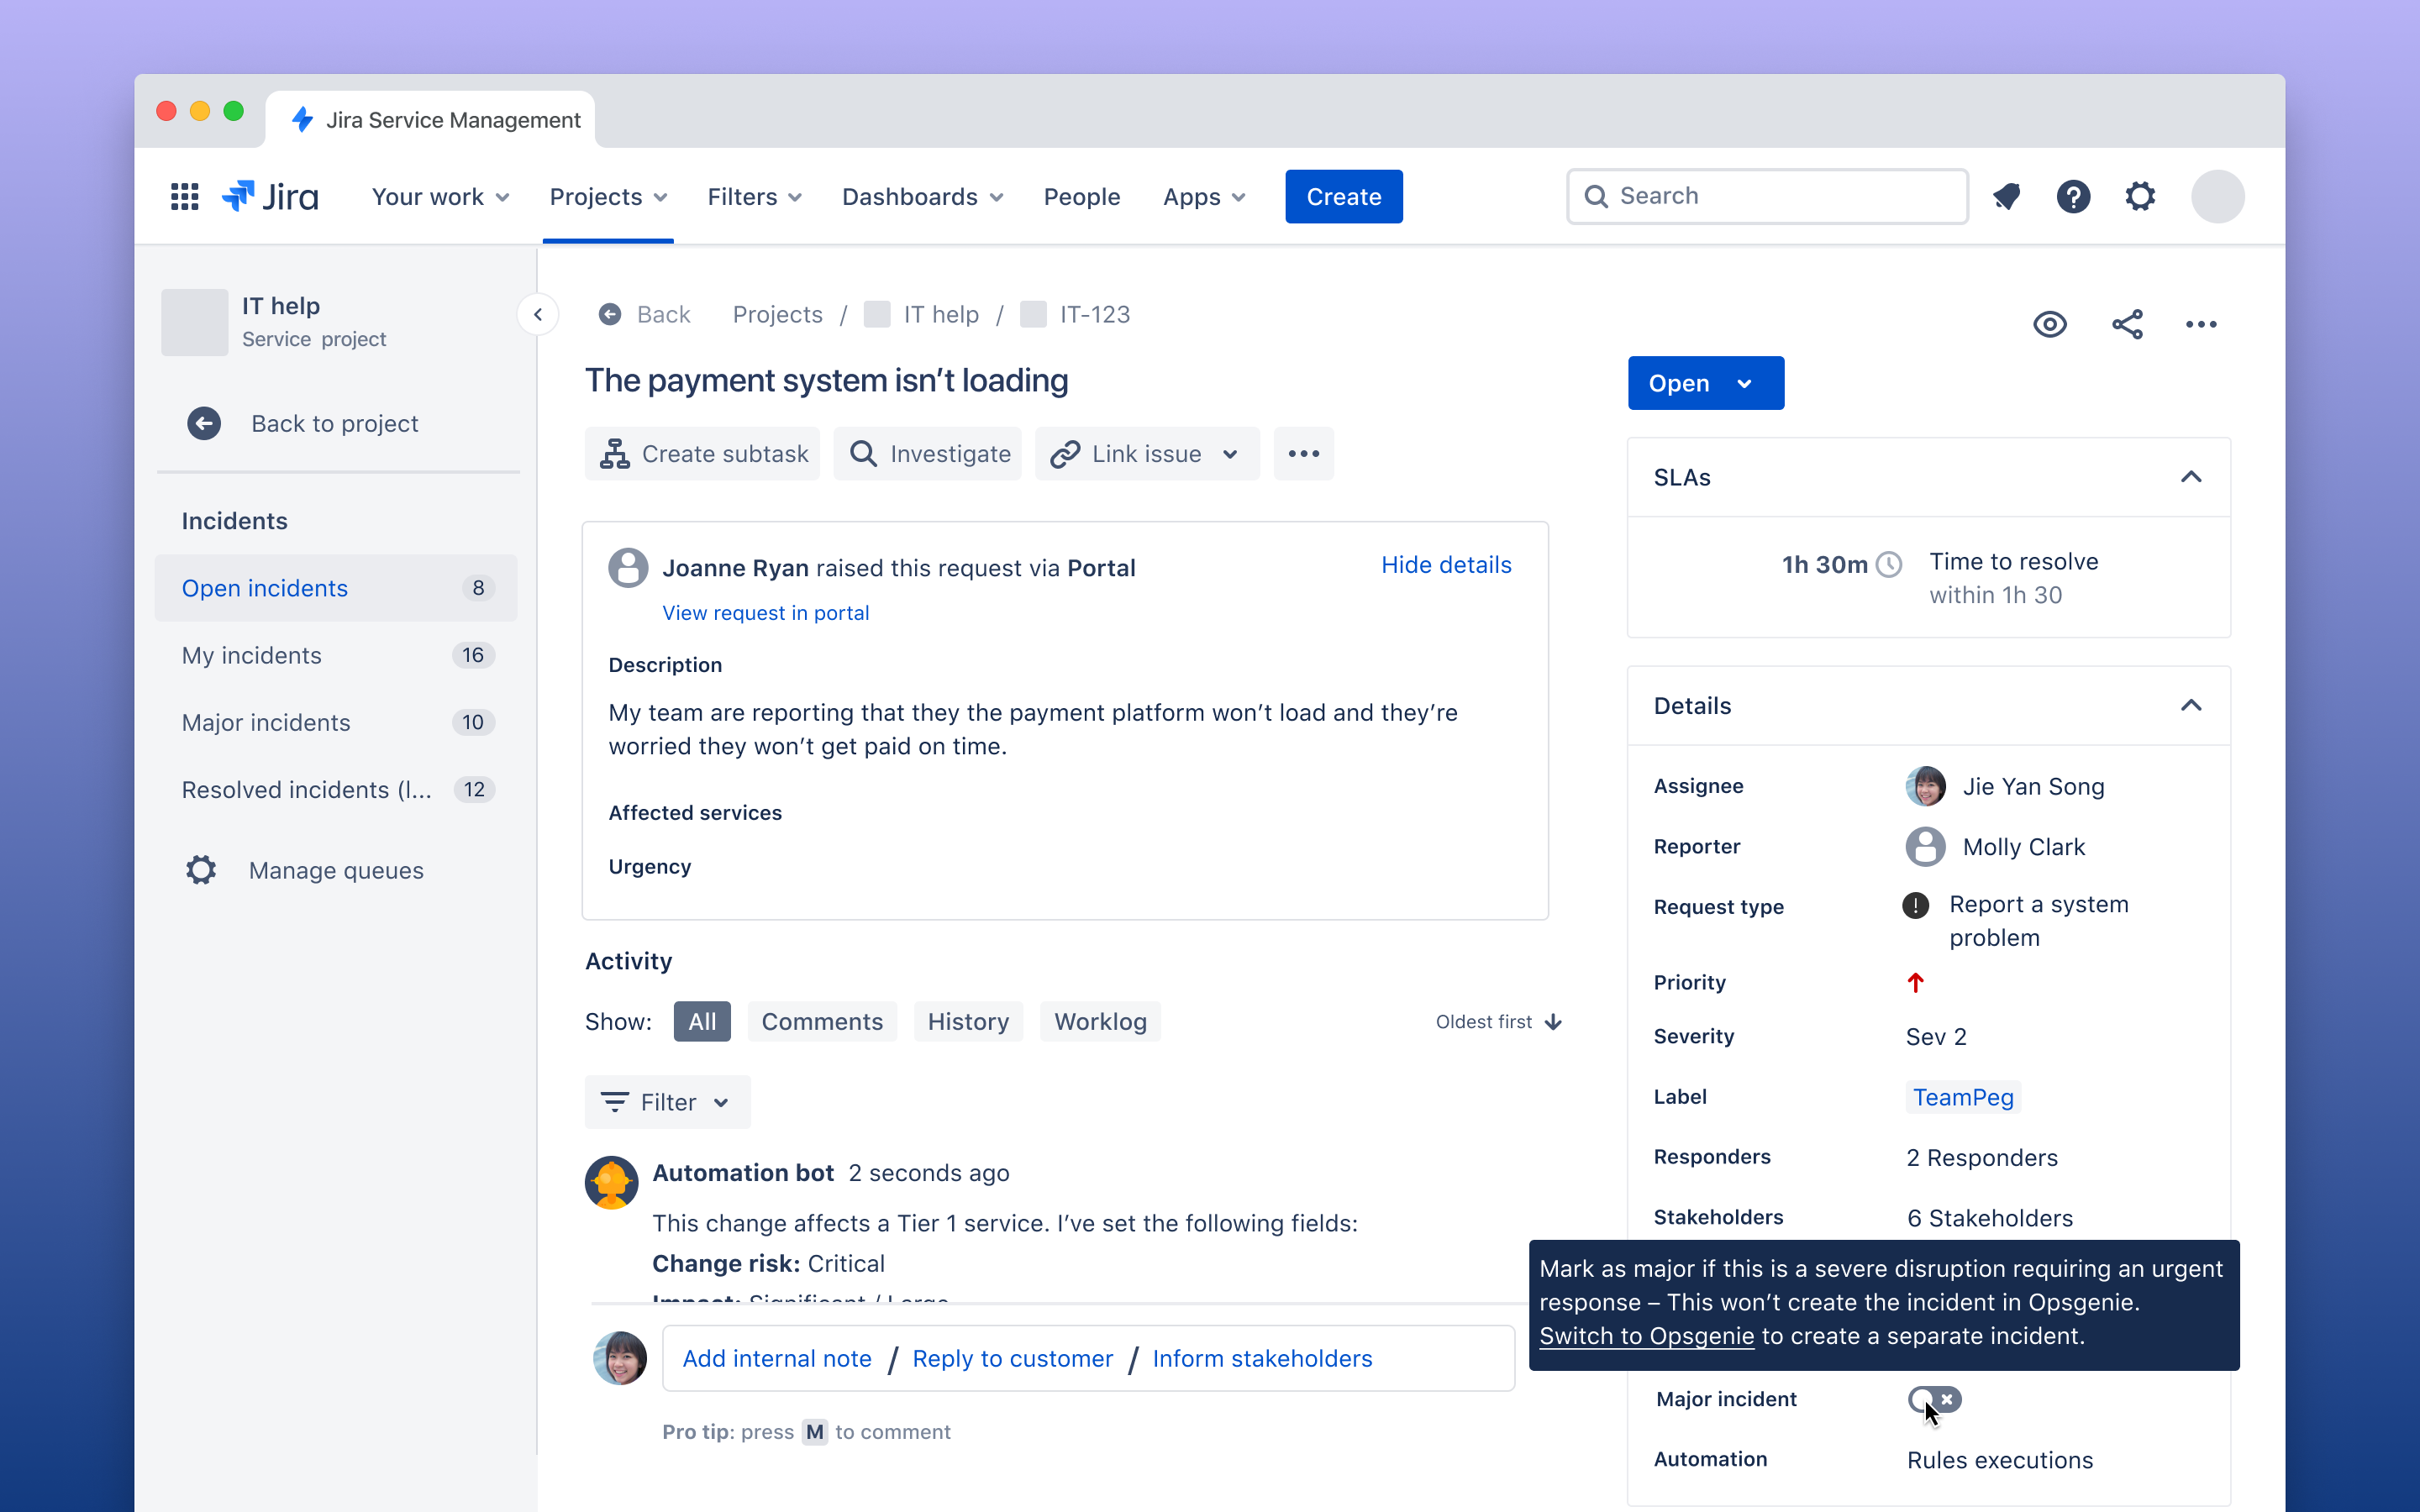
Task: Select the History activity tab
Action: 967,1022
